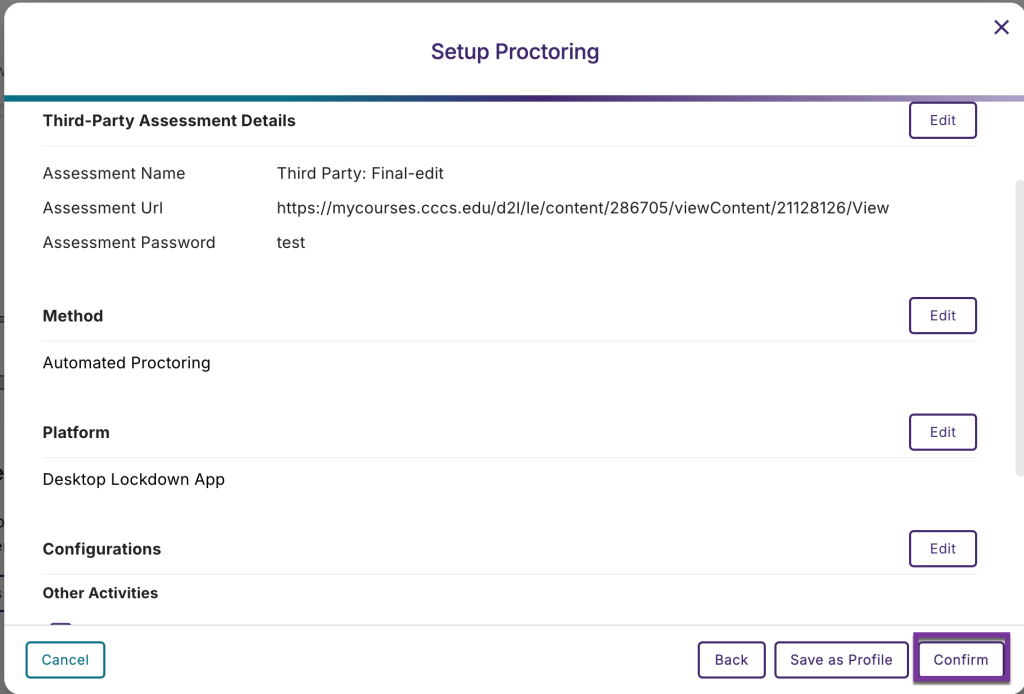The width and height of the screenshot is (1024, 694).
Task: Confirm the proctoring setup
Action: (961, 659)
